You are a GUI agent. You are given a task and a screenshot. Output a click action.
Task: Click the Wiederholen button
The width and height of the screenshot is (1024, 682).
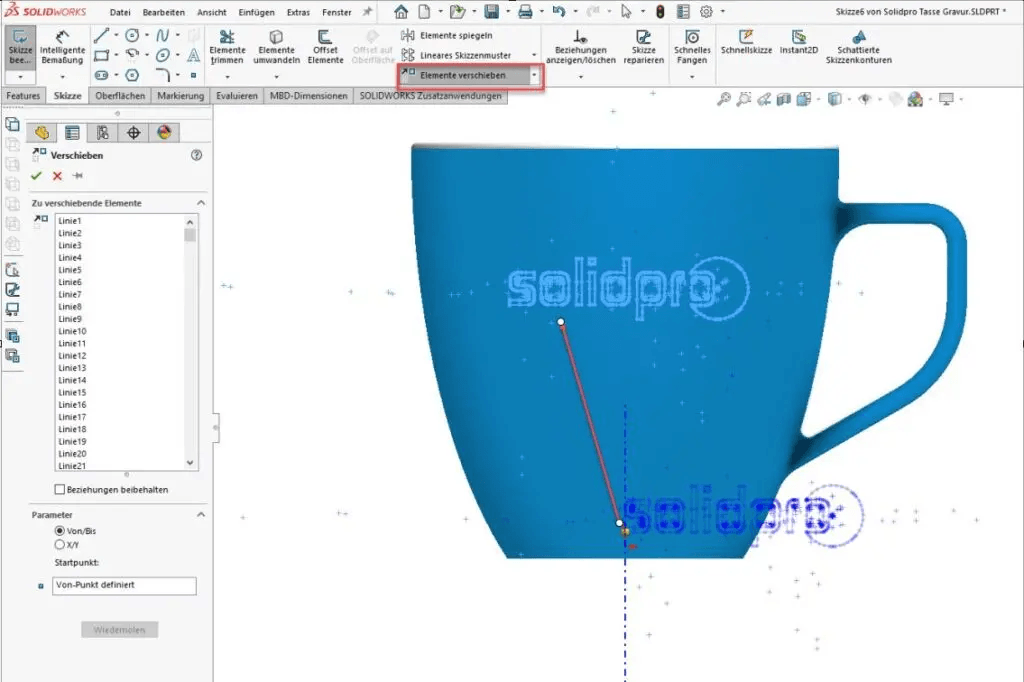coord(120,630)
